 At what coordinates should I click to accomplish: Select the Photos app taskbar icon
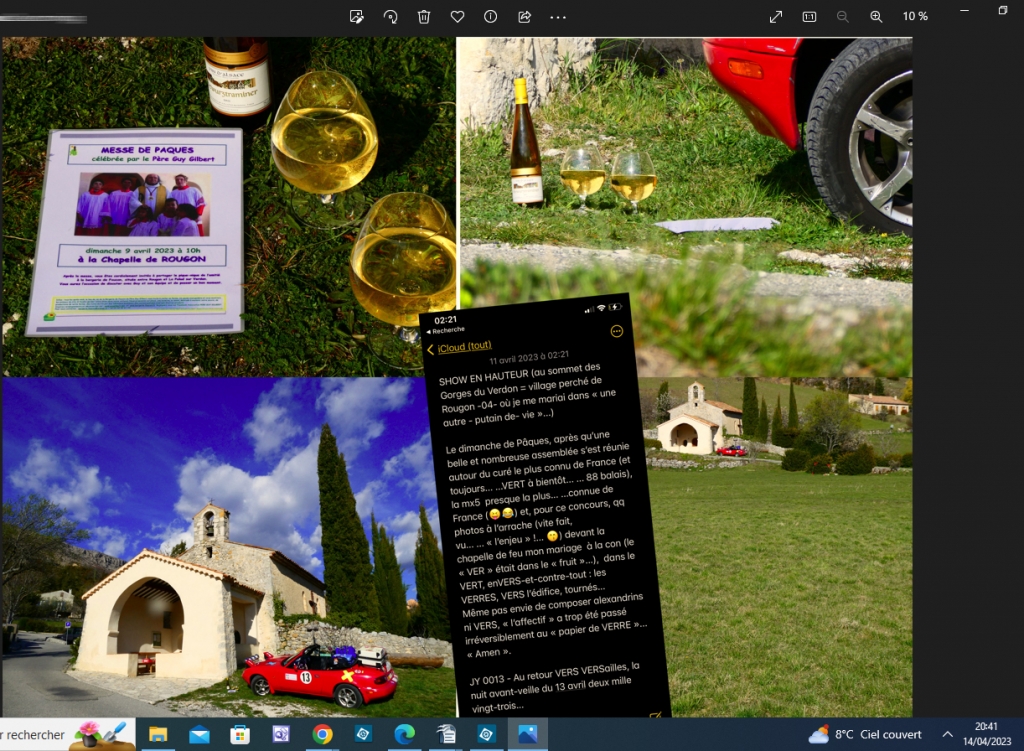(528, 735)
